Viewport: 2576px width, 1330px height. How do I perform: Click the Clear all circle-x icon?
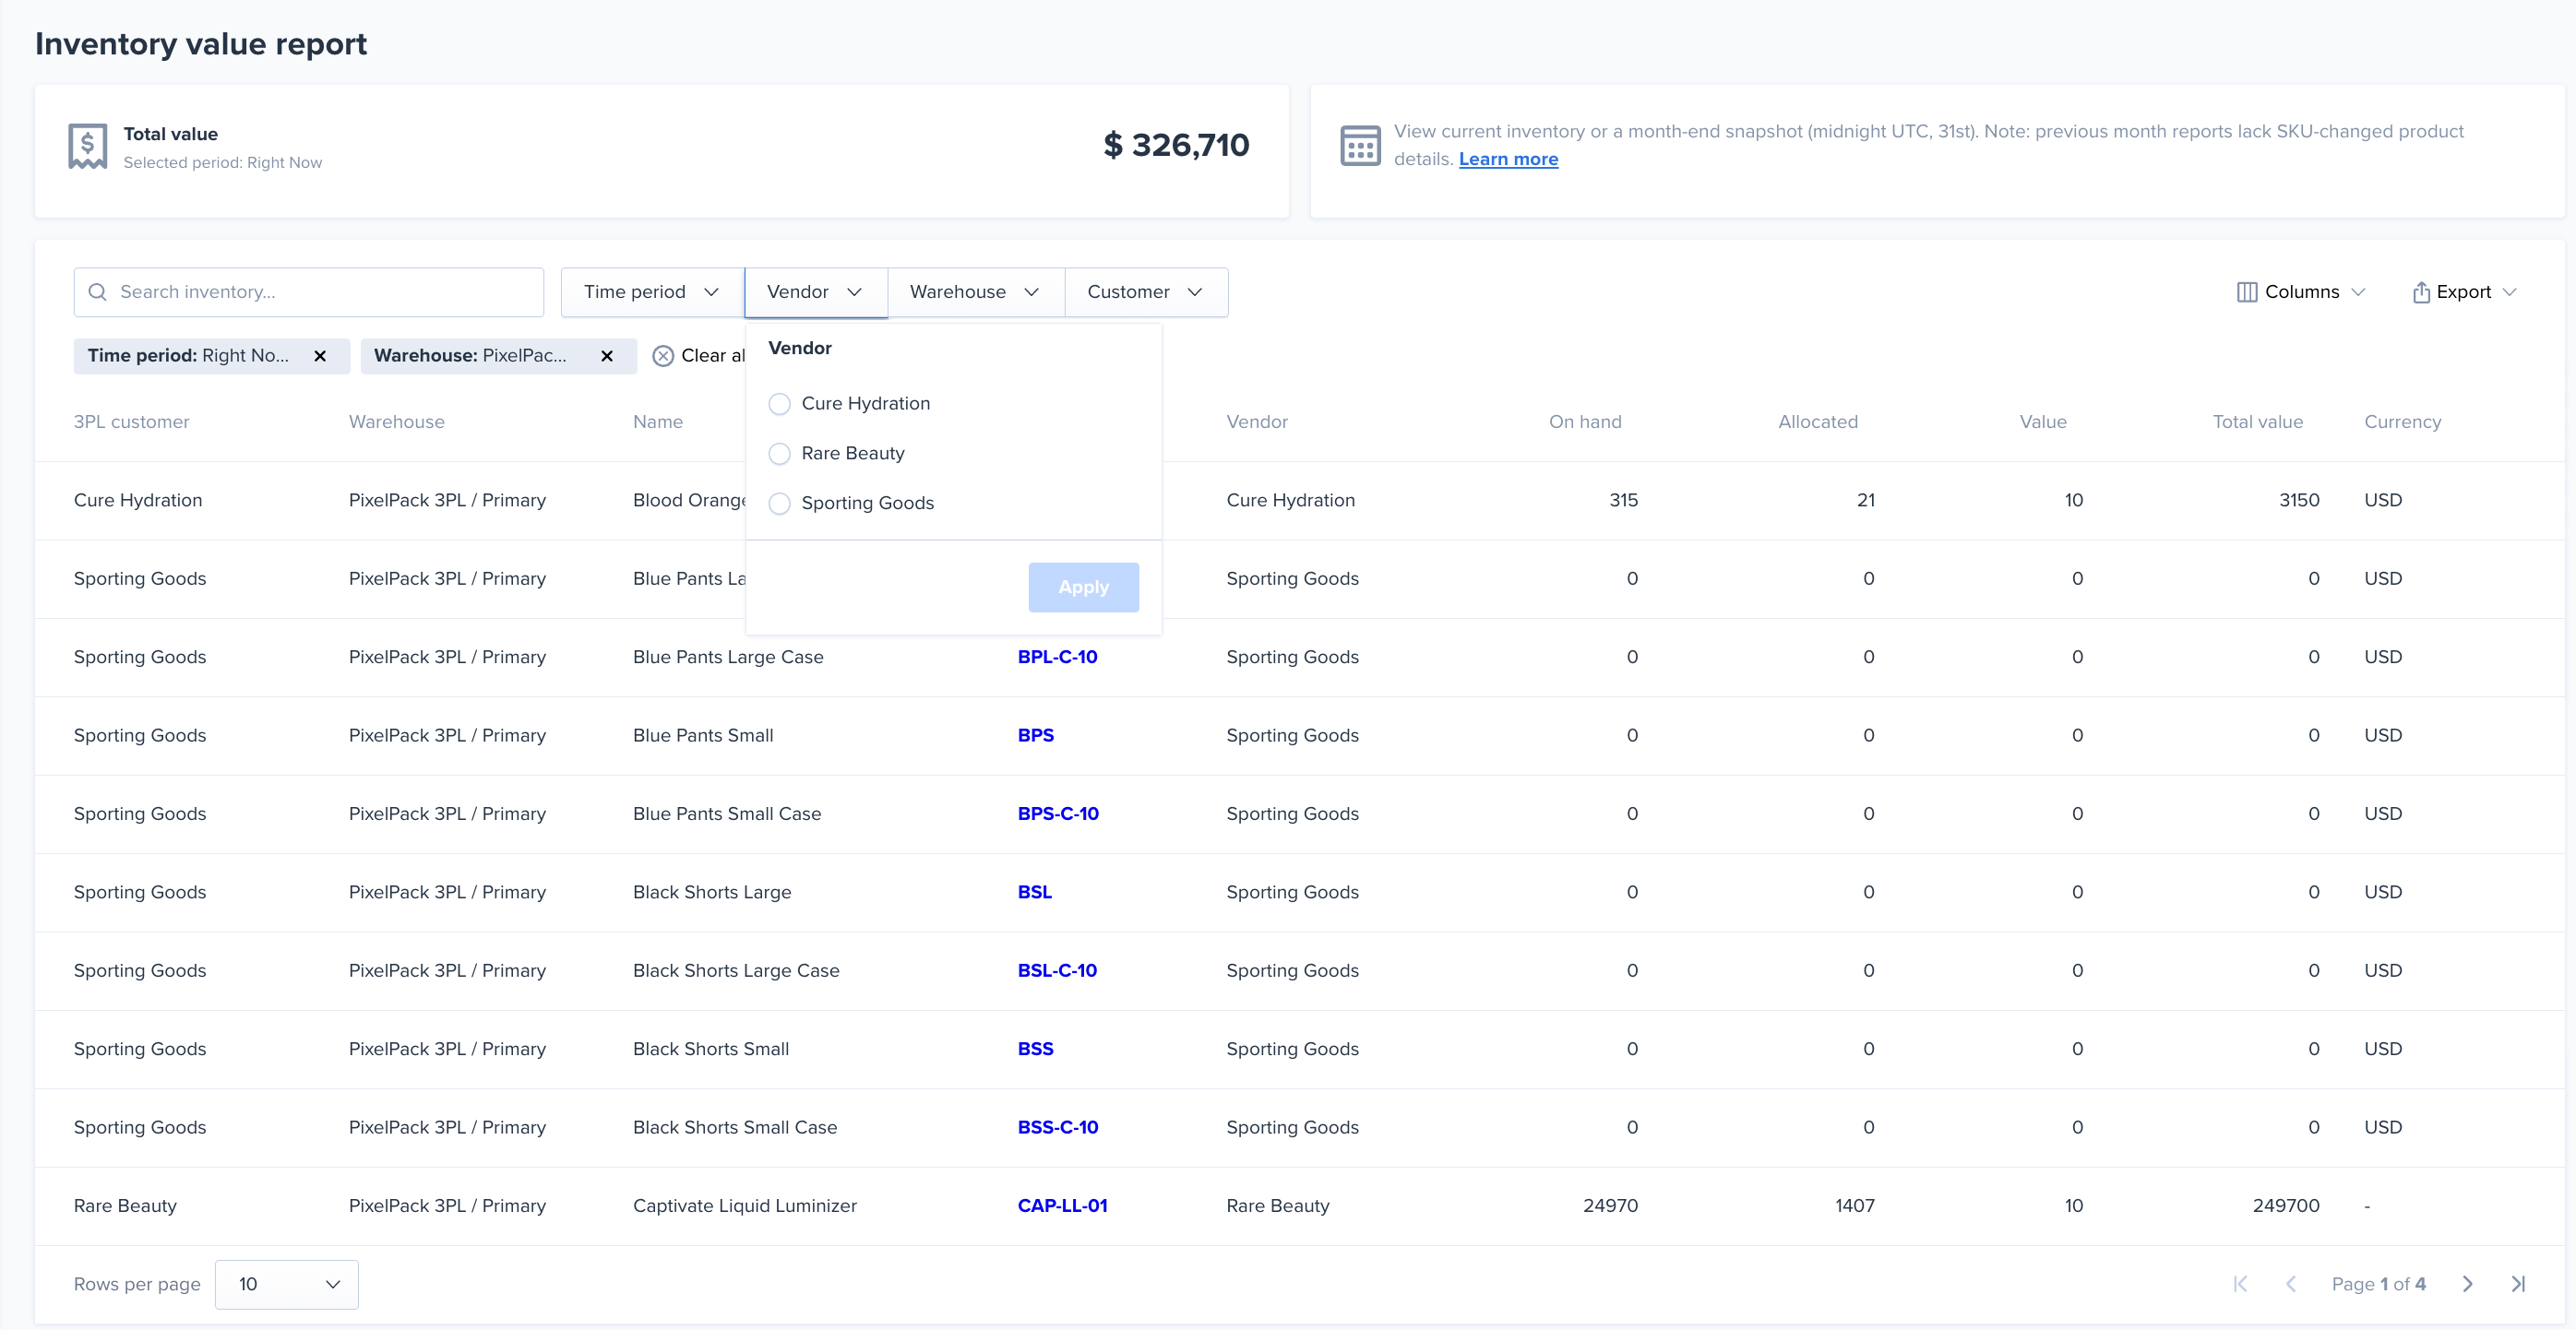click(x=663, y=356)
